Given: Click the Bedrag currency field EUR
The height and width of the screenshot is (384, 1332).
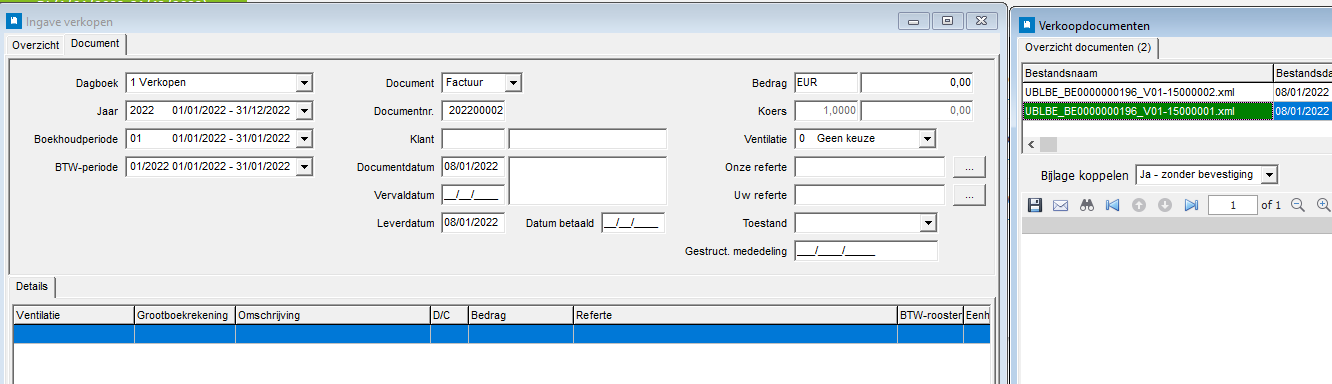Looking at the screenshot, I should pos(826,82).
